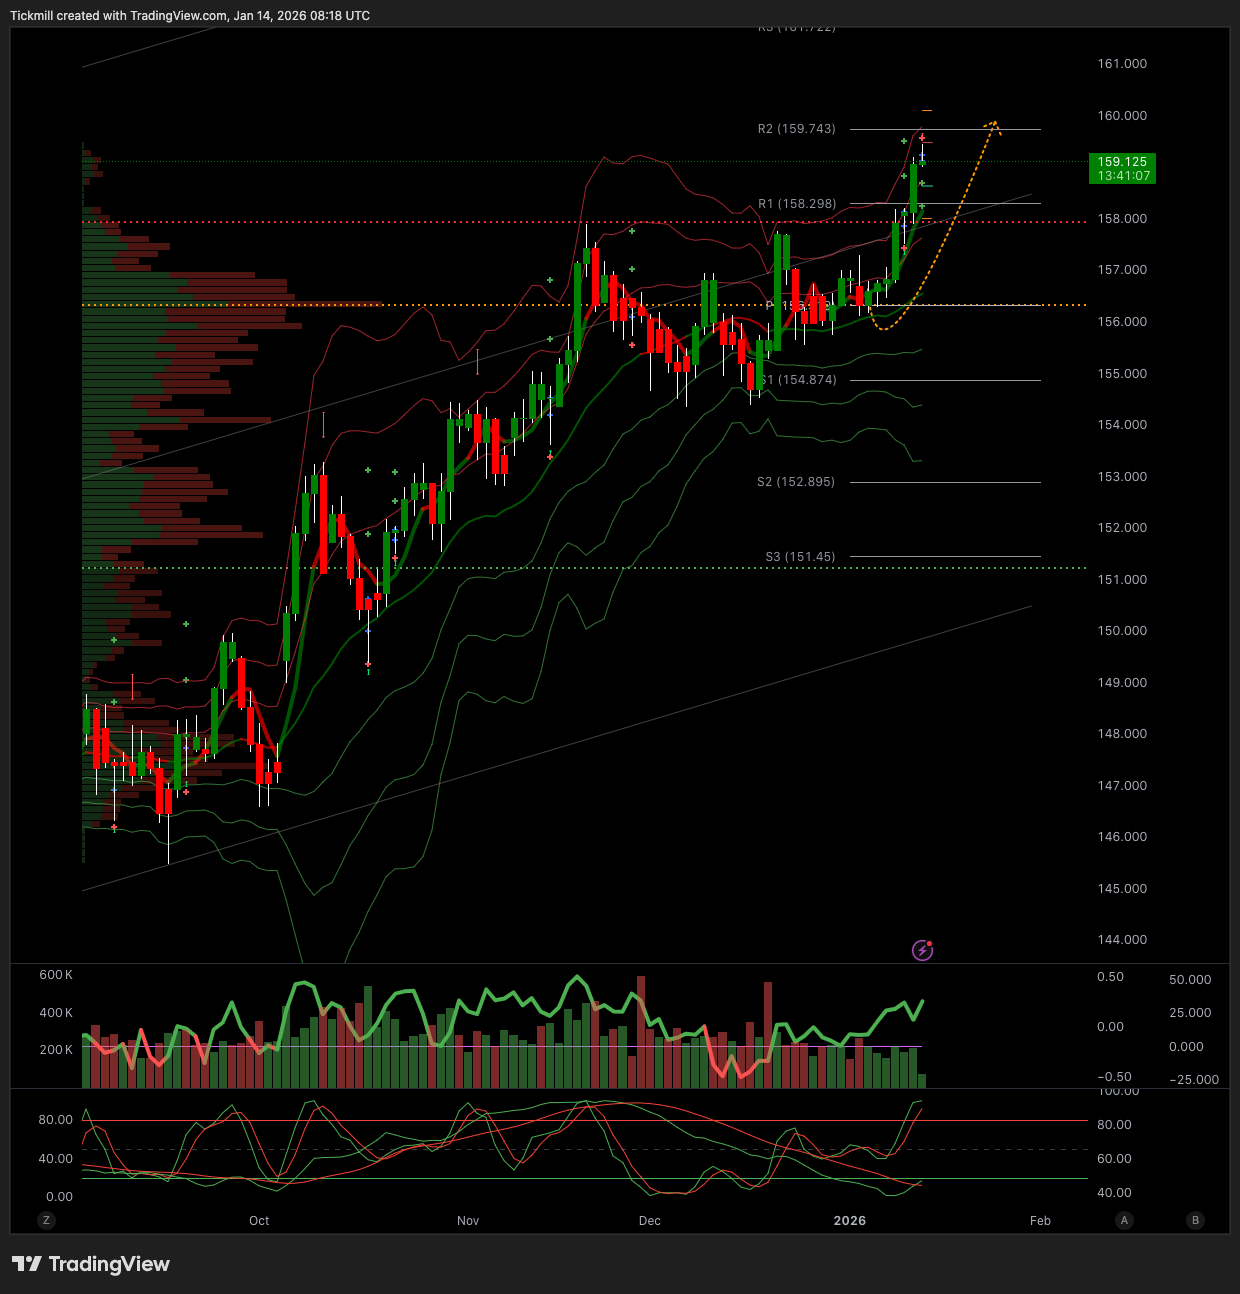Select the S3 (151.45) pivot label

pos(800,557)
